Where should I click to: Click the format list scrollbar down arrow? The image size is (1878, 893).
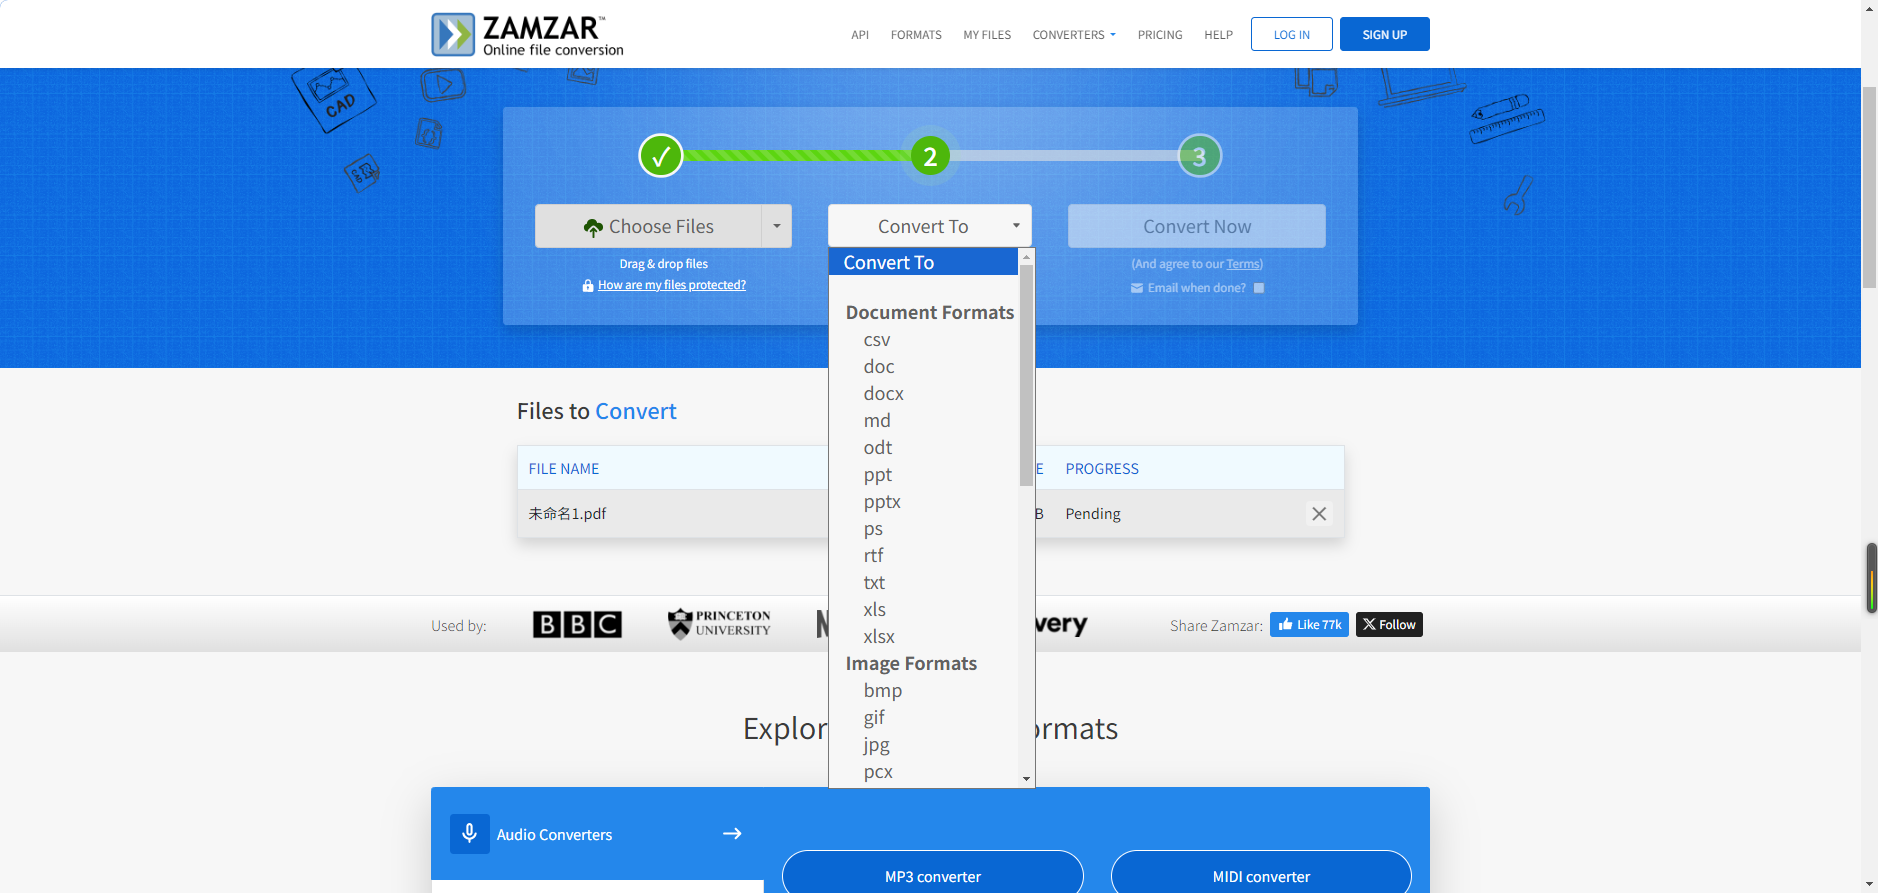pos(1026,779)
